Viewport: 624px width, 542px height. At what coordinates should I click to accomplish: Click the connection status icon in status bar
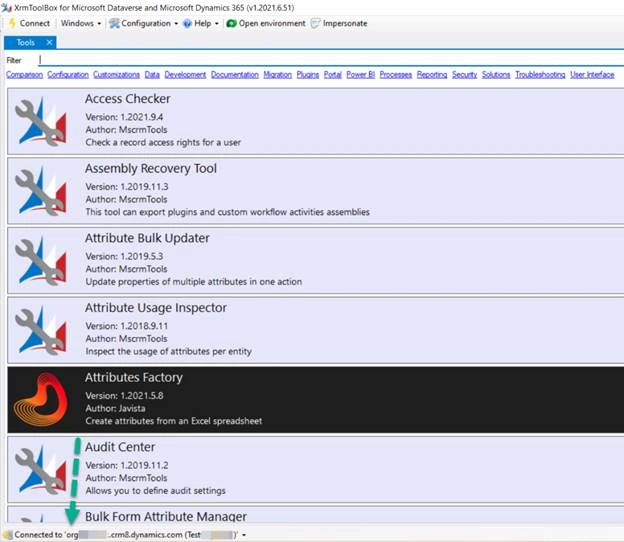click(8, 535)
